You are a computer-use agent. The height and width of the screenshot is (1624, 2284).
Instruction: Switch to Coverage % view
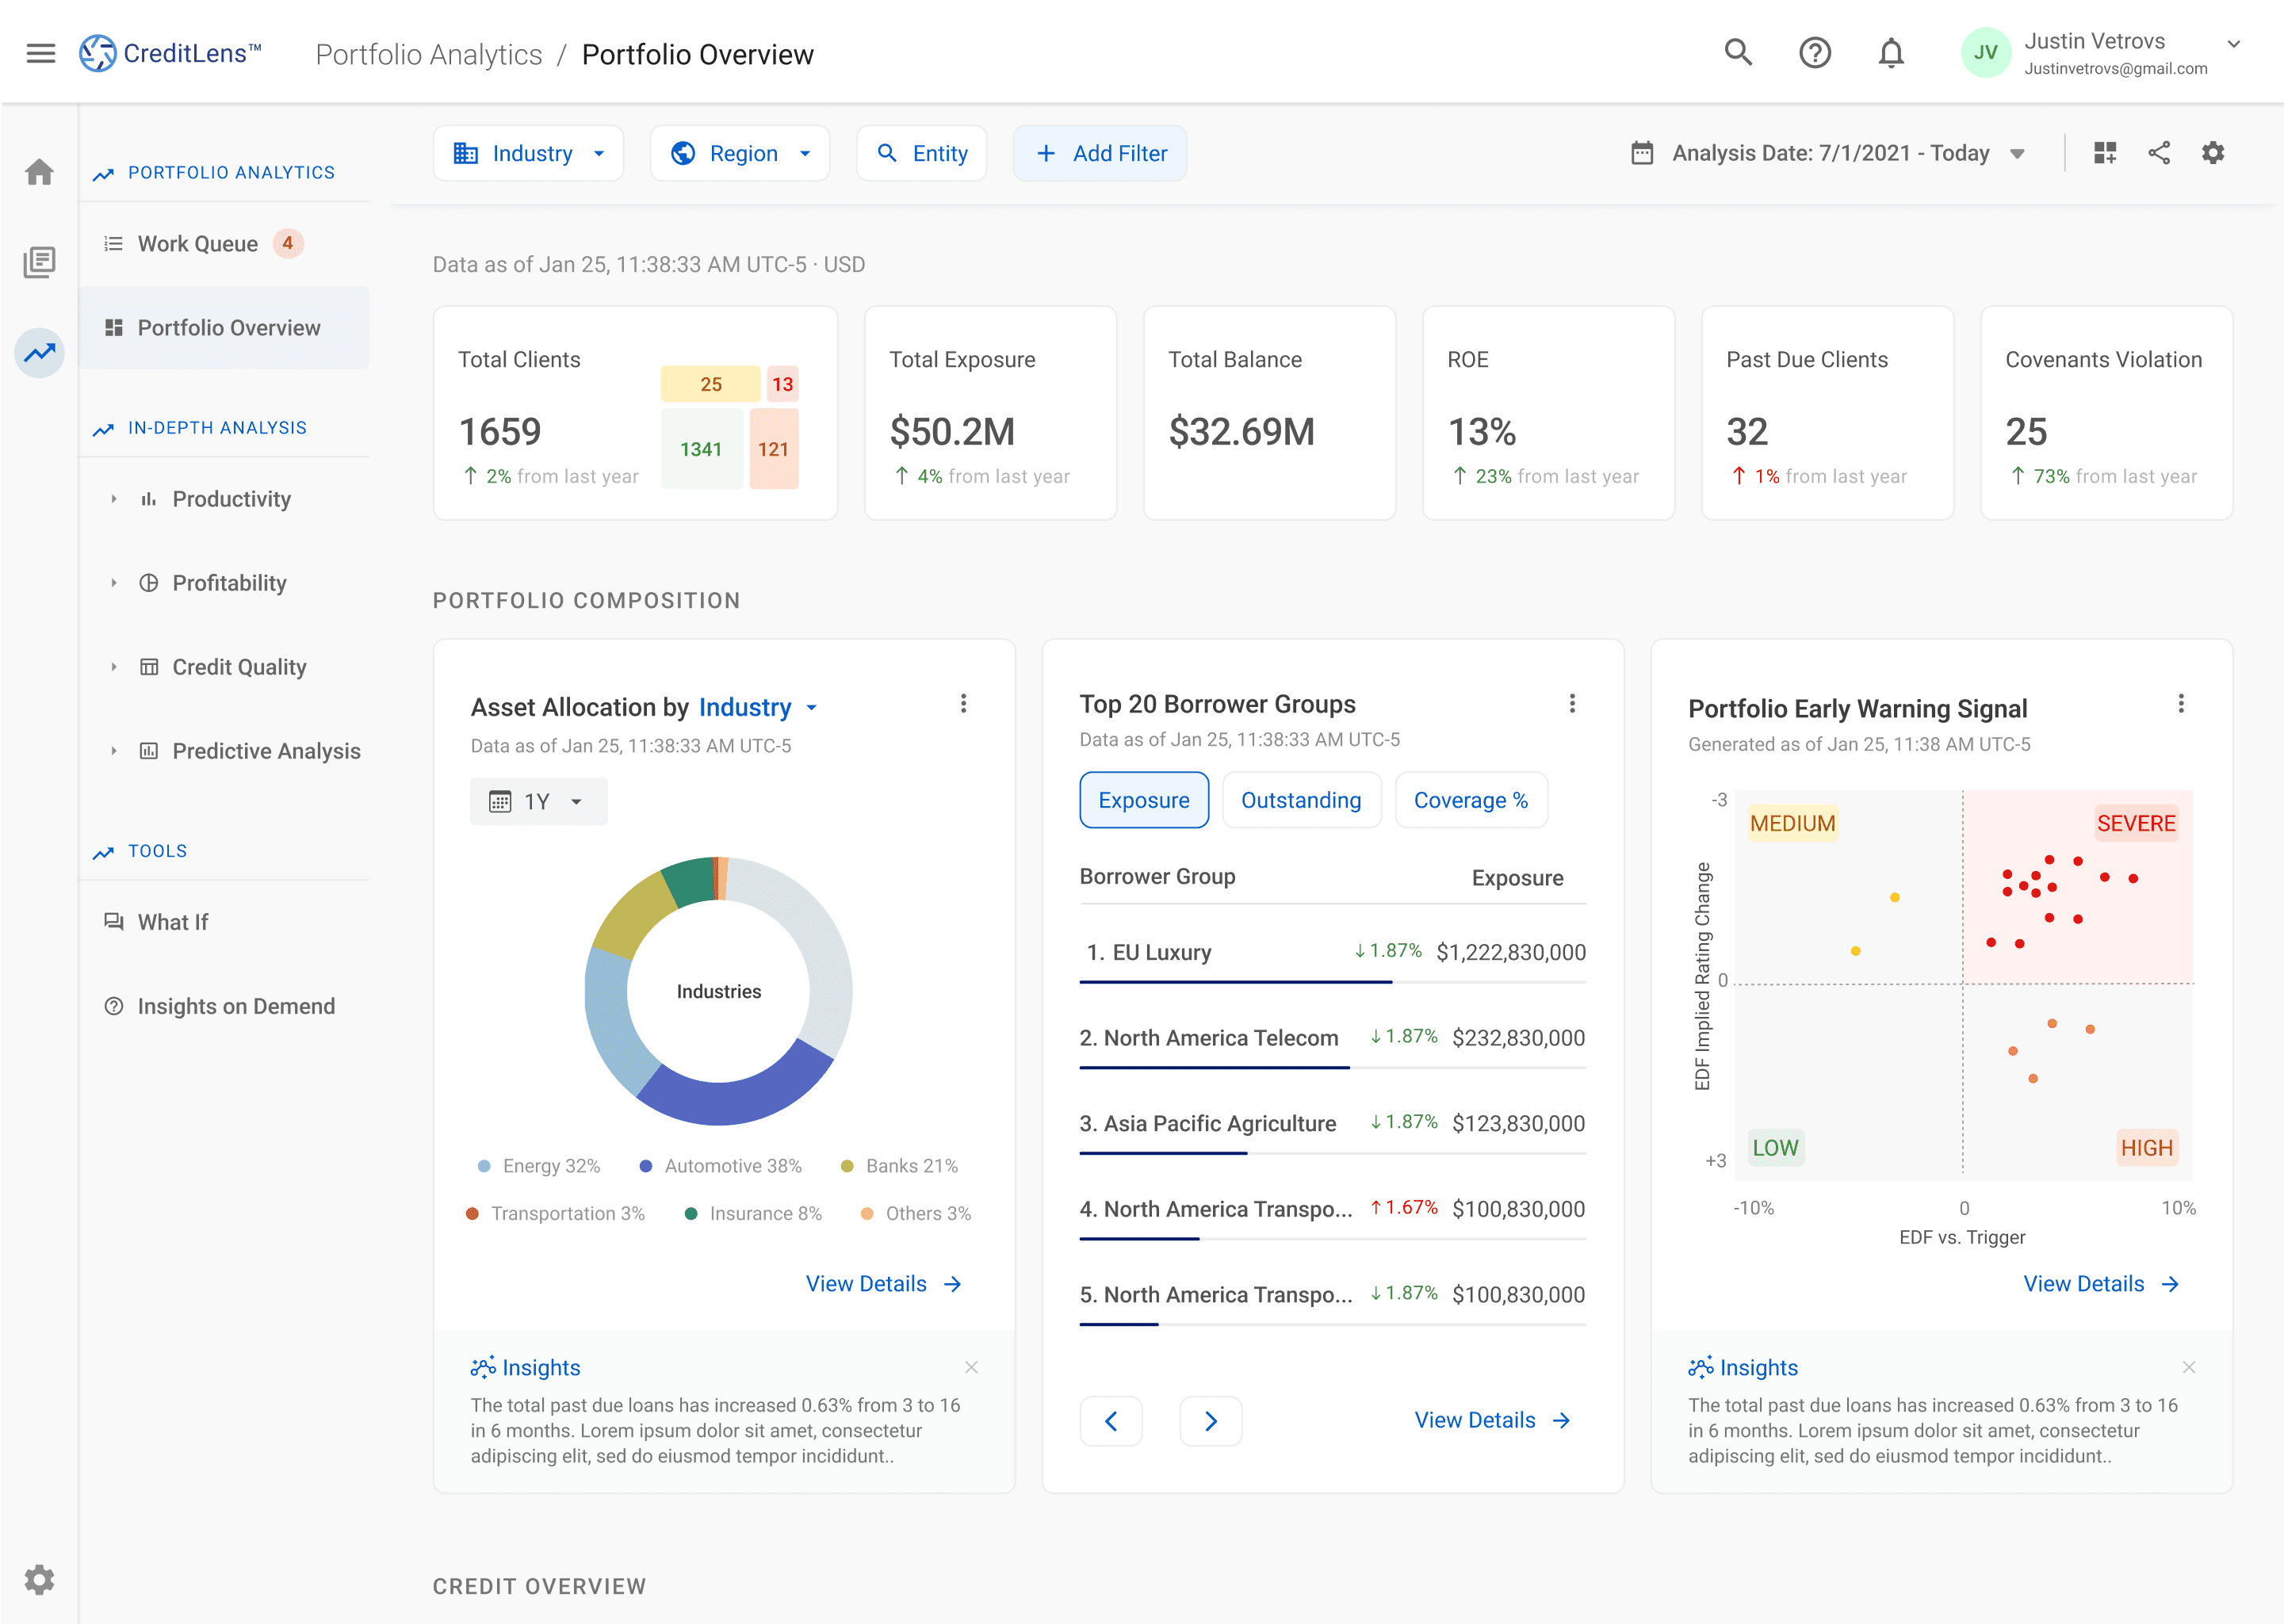click(x=1470, y=800)
